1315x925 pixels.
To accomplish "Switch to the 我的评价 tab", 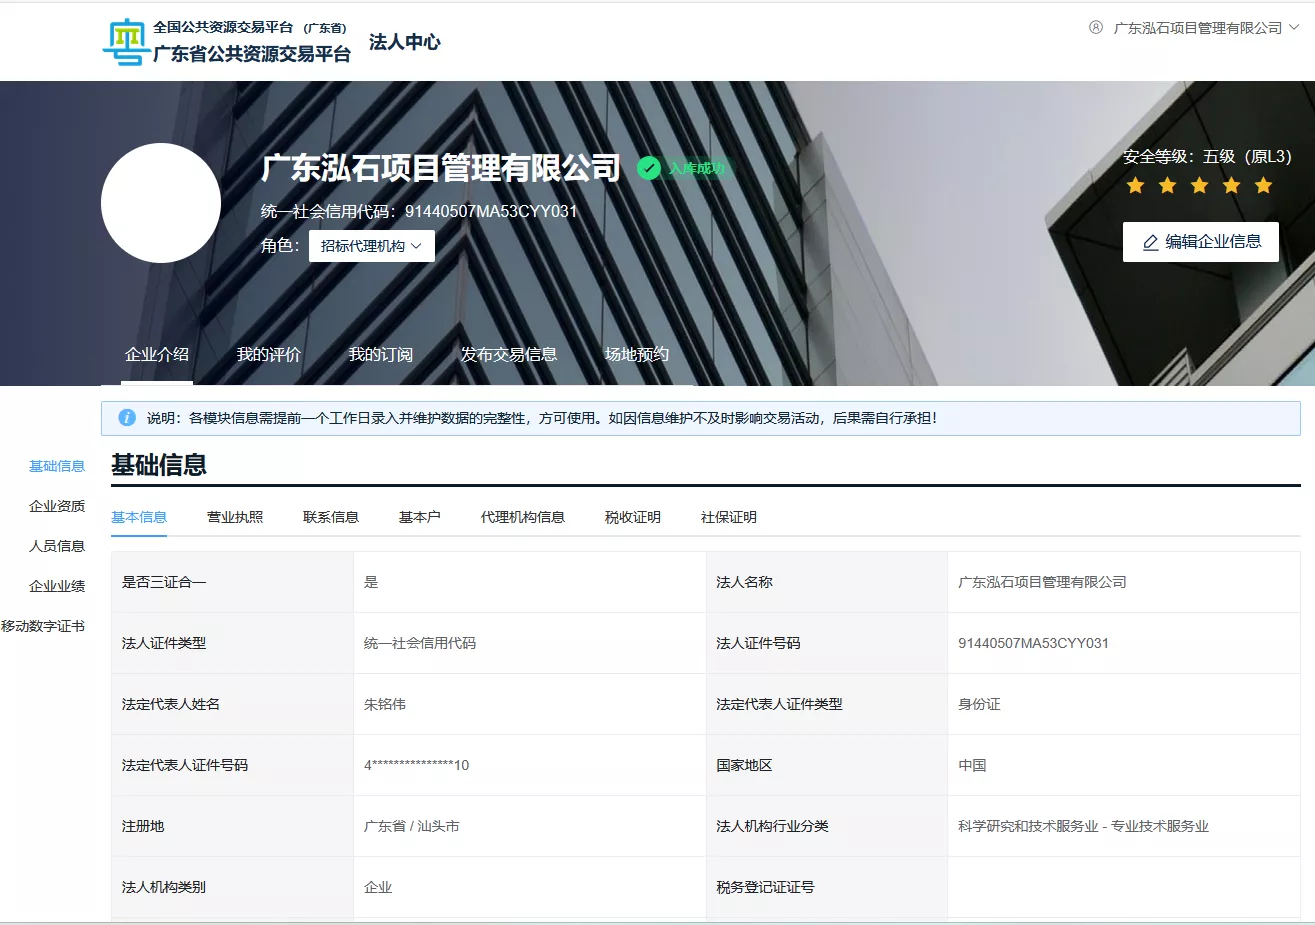I will click(x=269, y=354).
